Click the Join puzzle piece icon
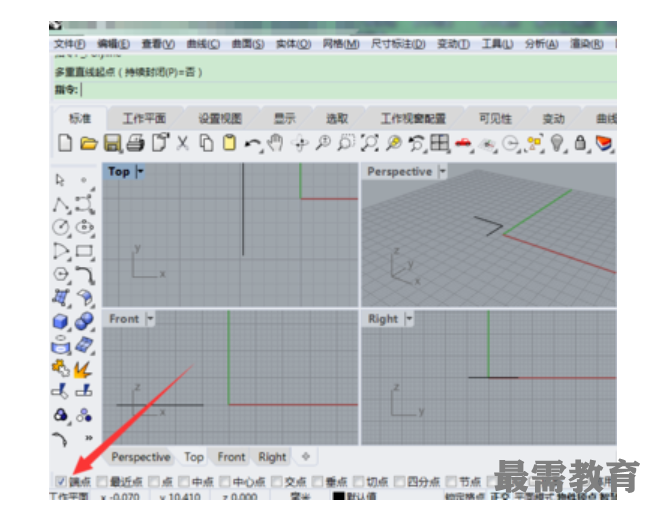The height and width of the screenshot is (516, 646). 61,368
